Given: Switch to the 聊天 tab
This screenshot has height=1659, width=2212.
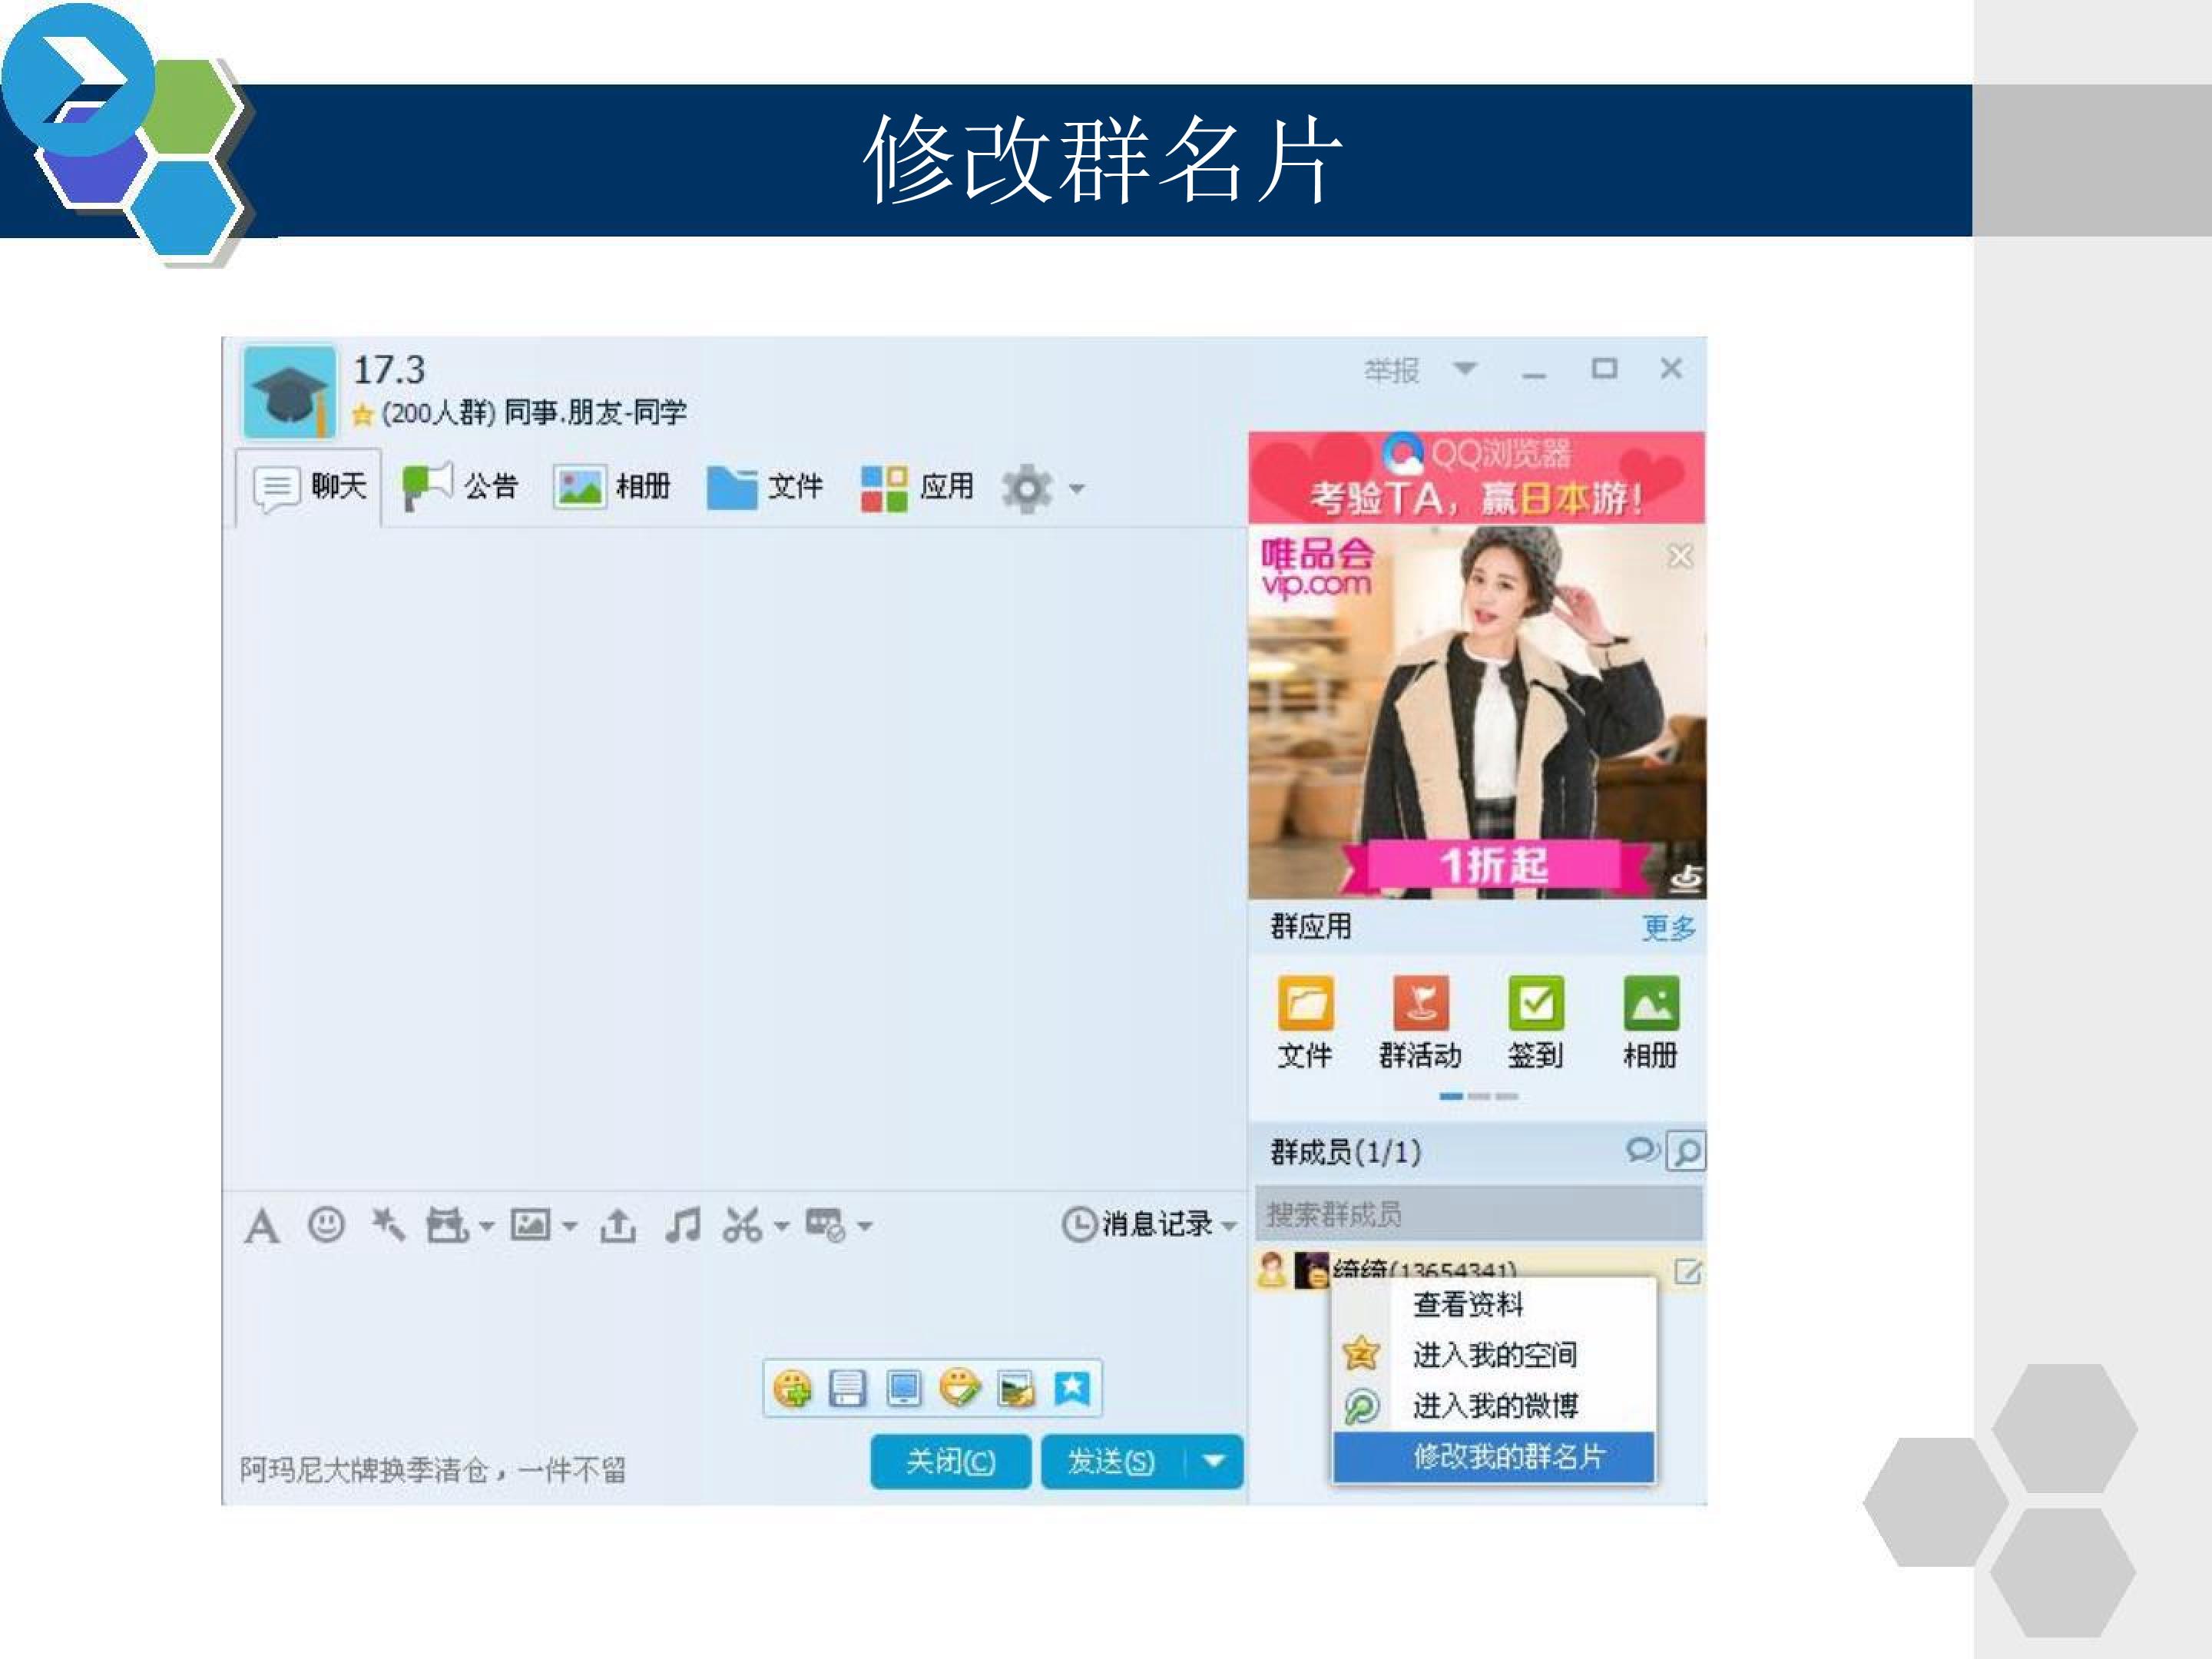Looking at the screenshot, I should click(x=309, y=487).
